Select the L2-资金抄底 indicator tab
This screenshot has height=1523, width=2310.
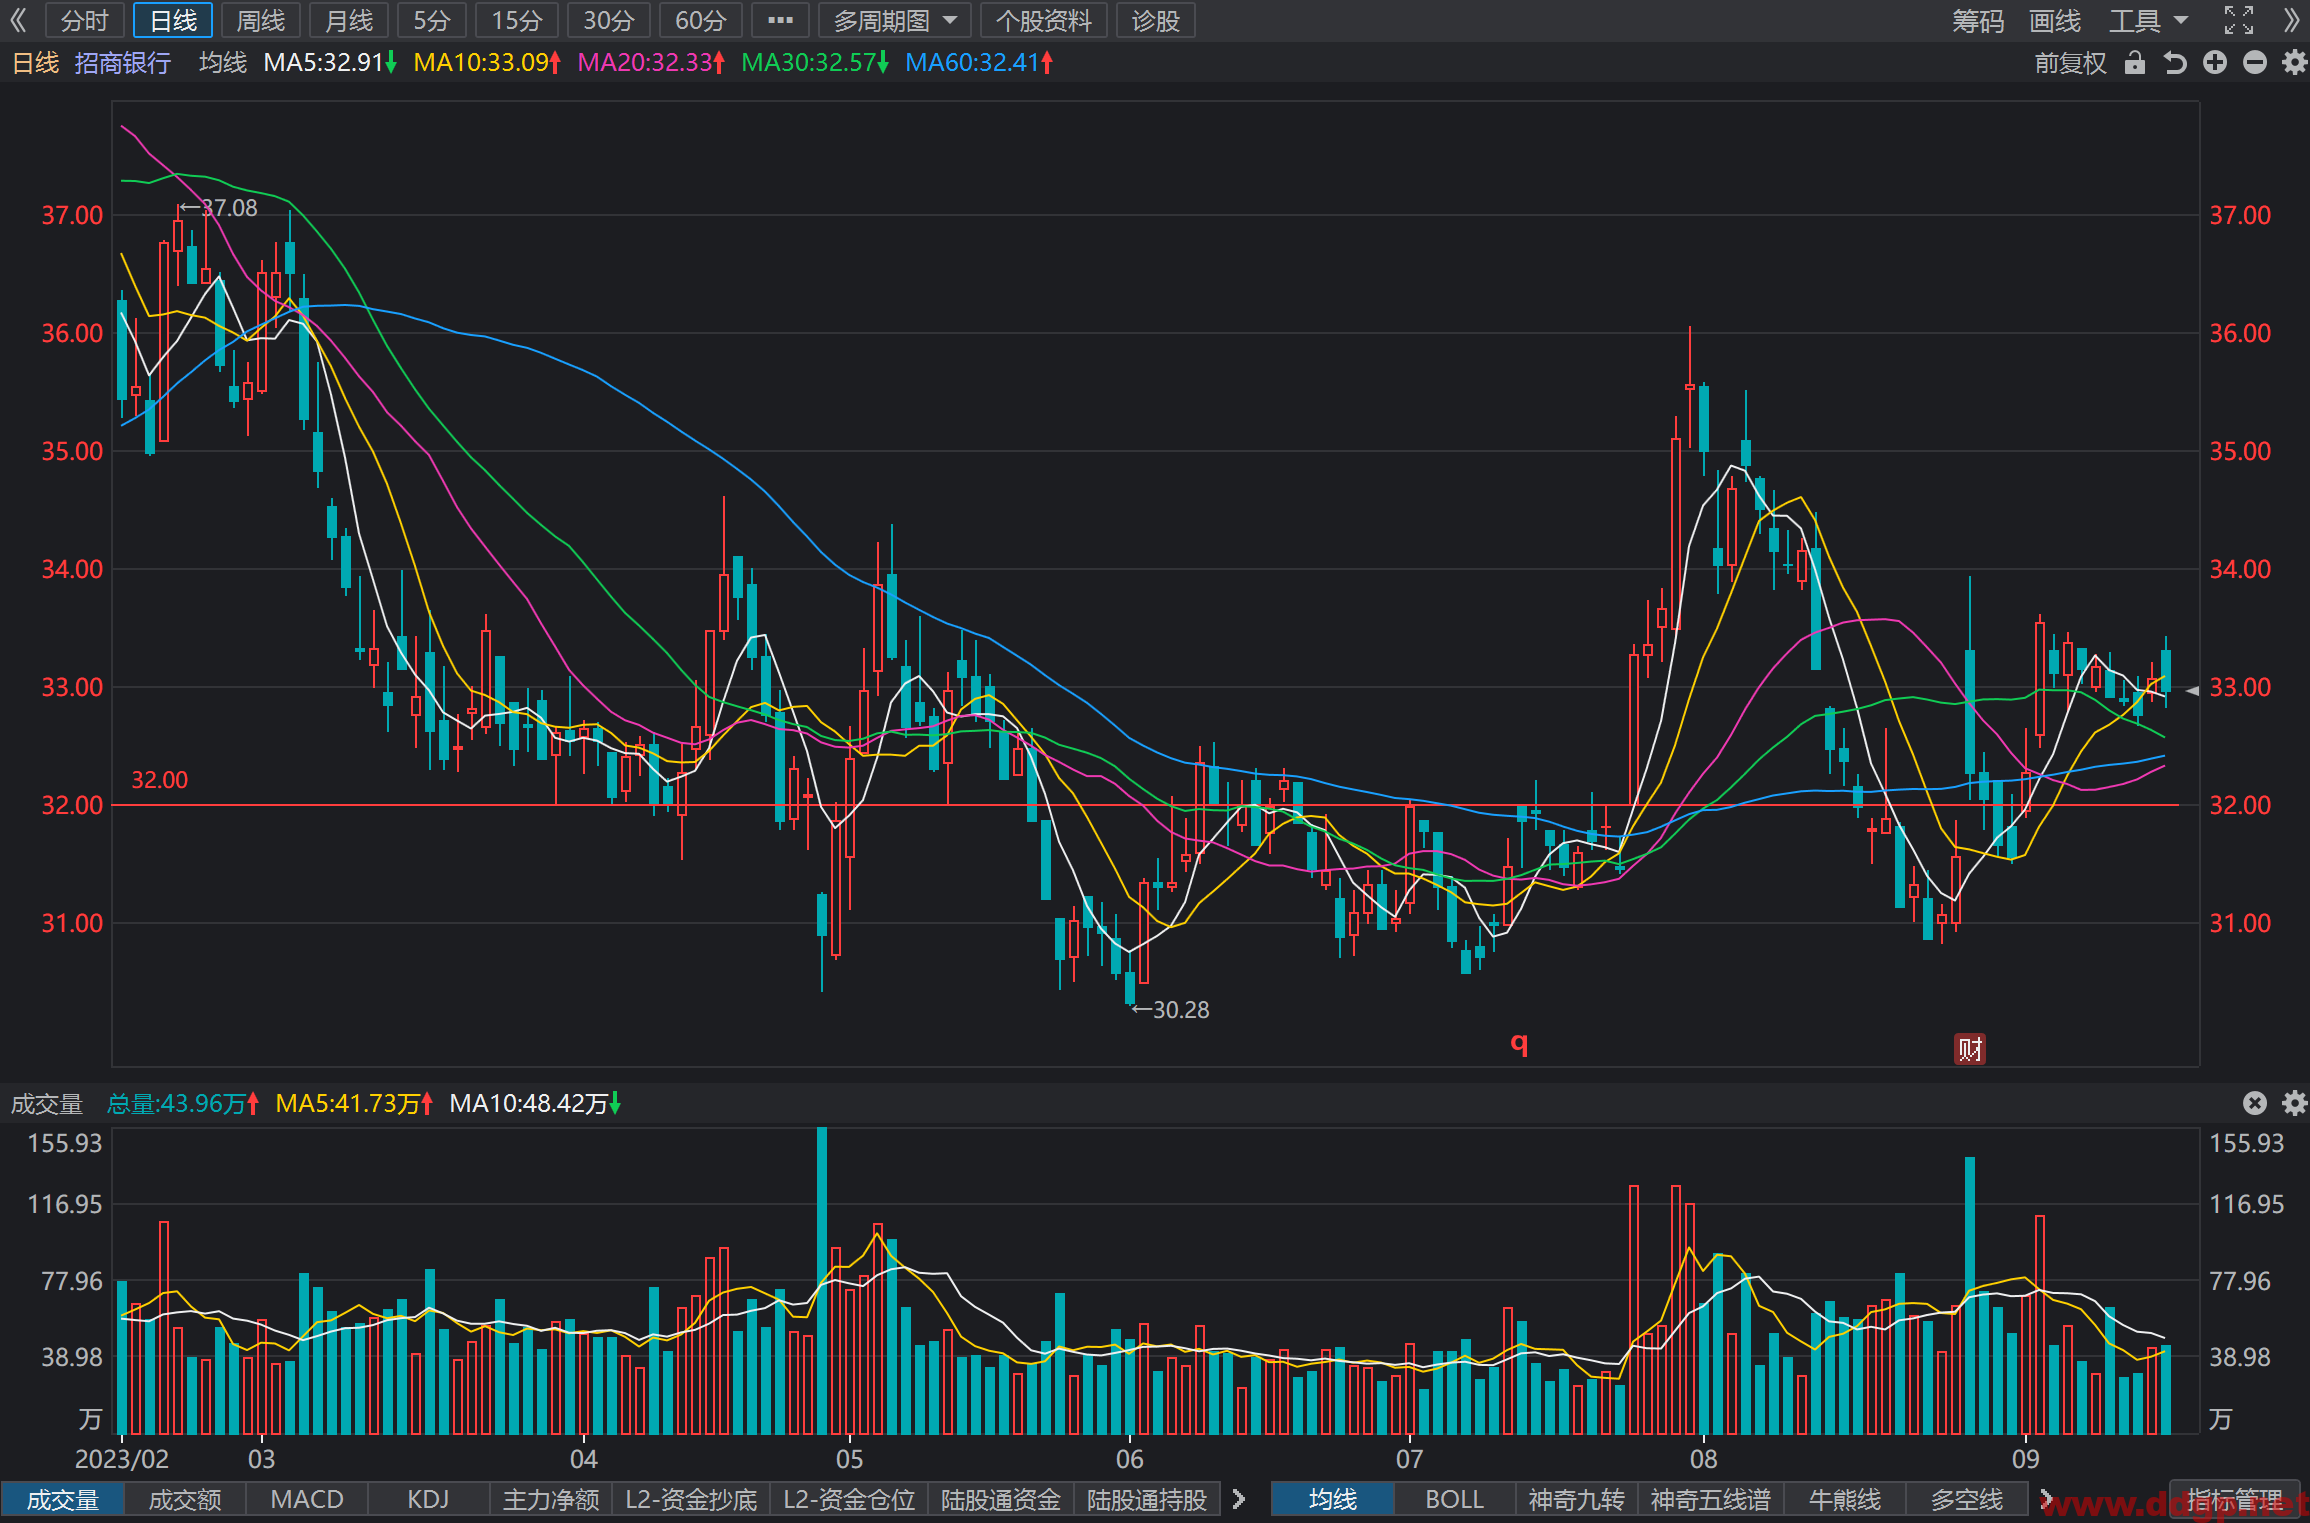click(x=691, y=1499)
